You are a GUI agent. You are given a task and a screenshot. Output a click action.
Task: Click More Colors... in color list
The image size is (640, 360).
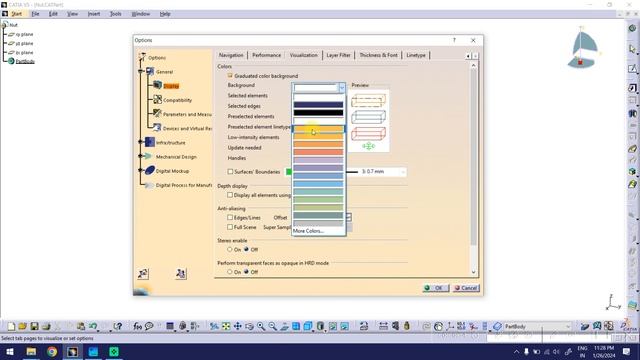pyautogui.click(x=308, y=231)
